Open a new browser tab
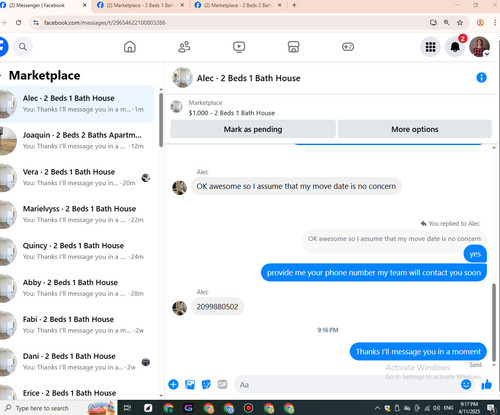 pyautogui.click(x=294, y=5)
